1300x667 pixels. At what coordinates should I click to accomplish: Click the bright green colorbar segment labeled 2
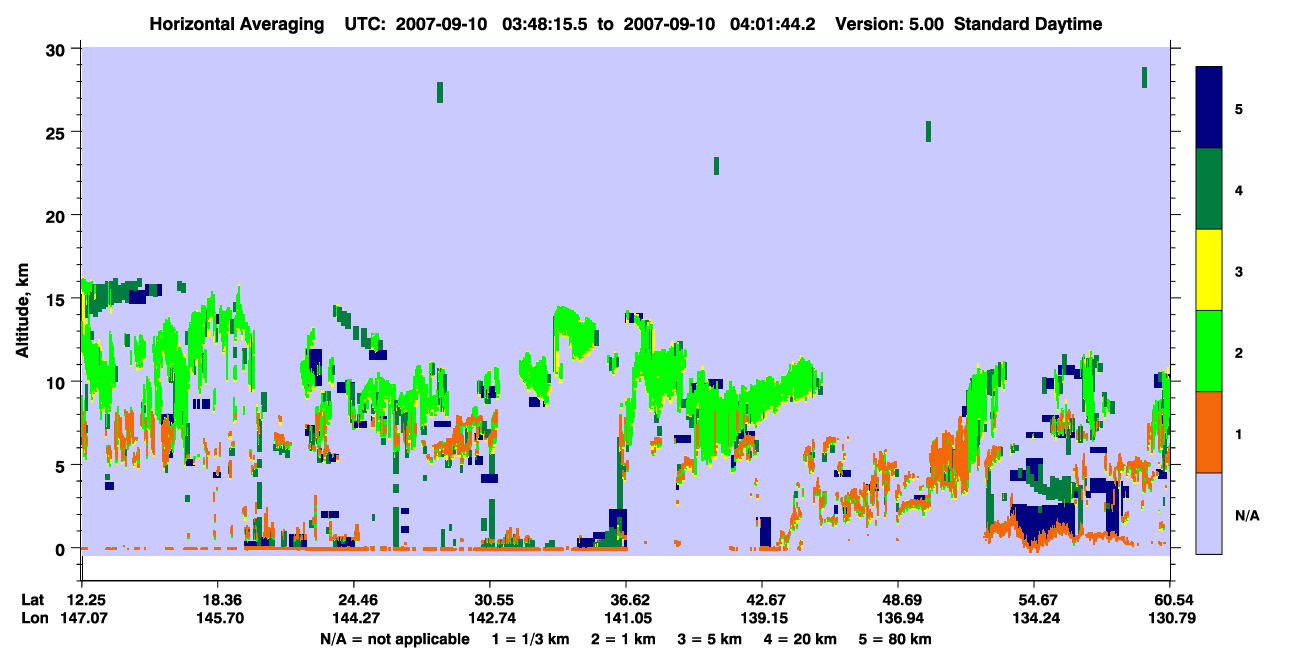(1209, 351)
